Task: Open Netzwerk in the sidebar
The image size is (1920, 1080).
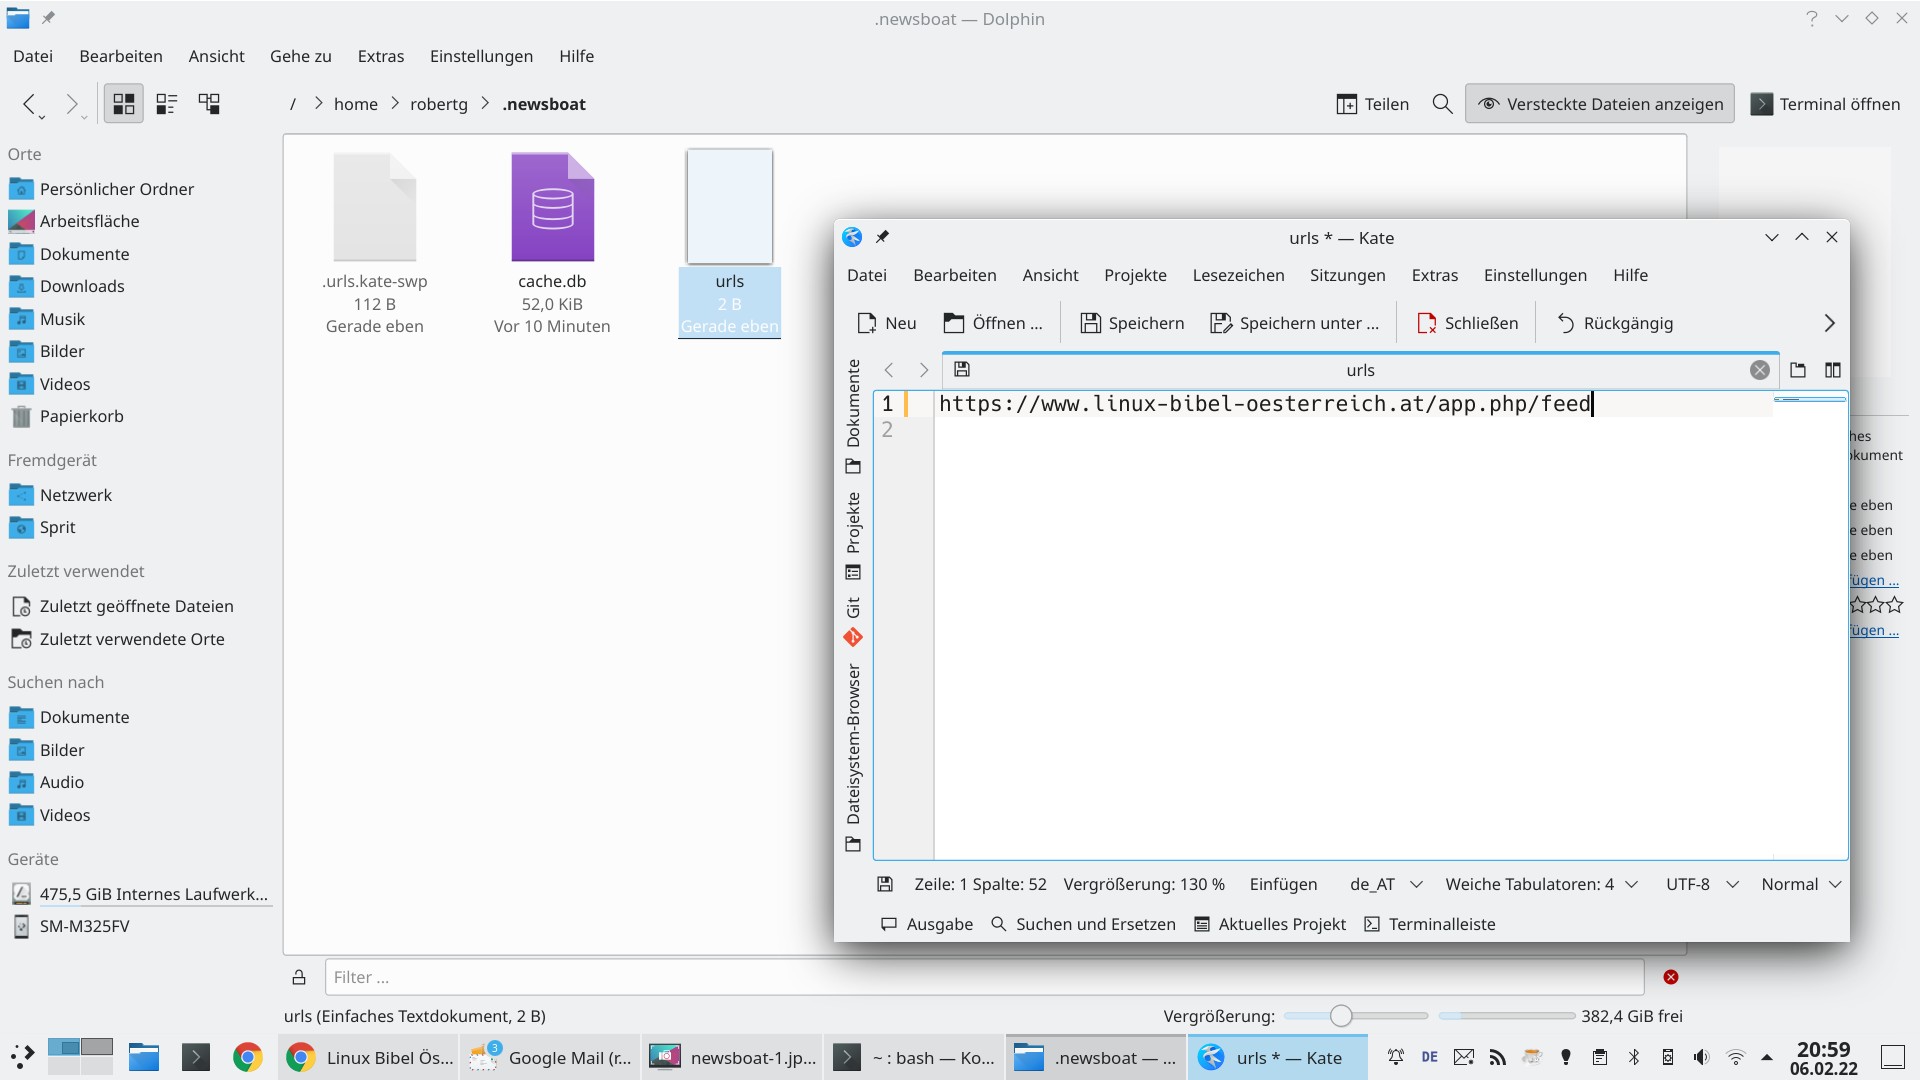Action: pos(76,495)
